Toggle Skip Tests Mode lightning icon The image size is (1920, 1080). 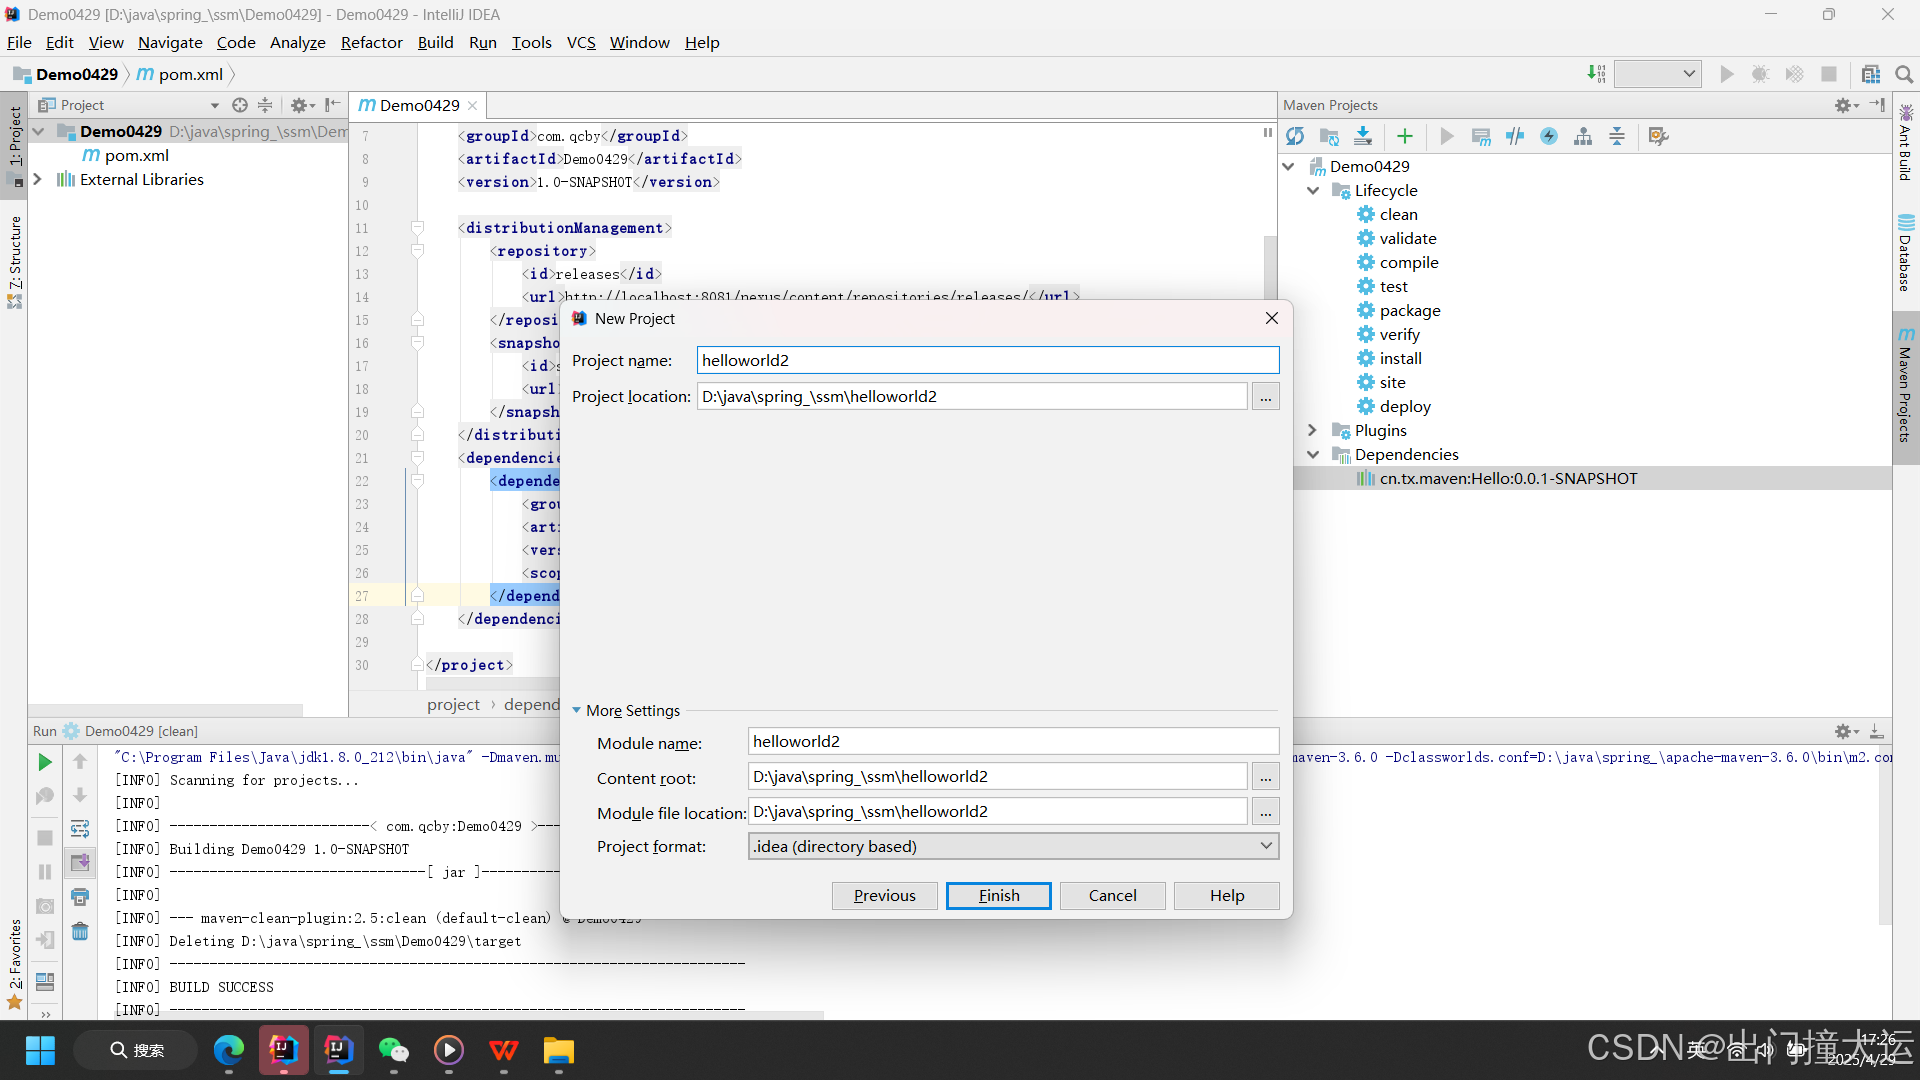1549,137
